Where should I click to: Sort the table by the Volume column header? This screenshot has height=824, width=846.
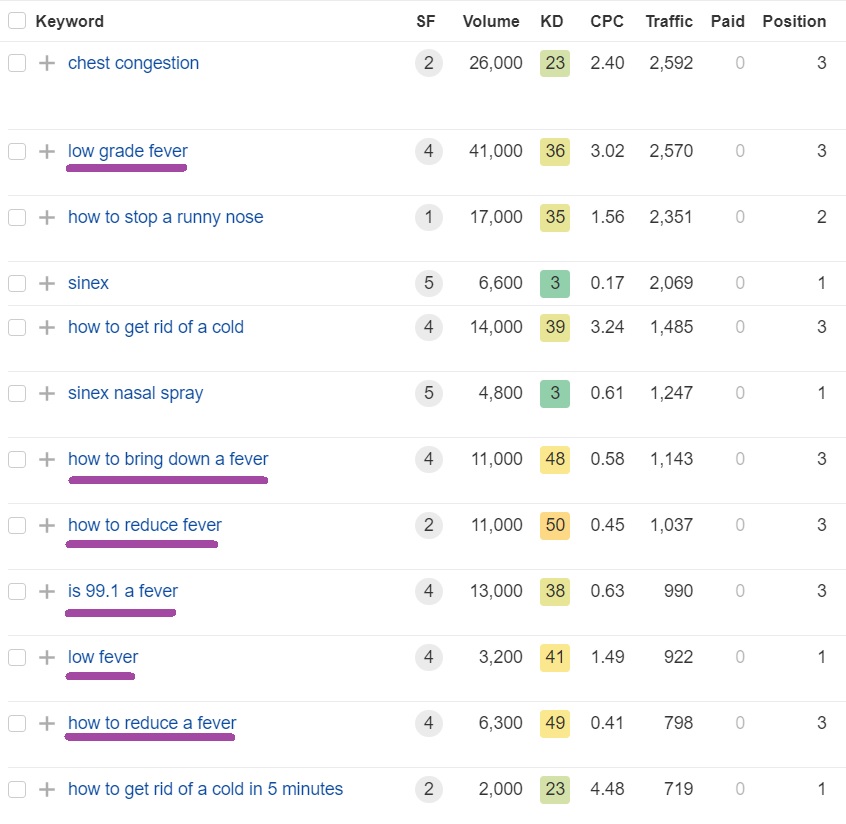[491, 21]
